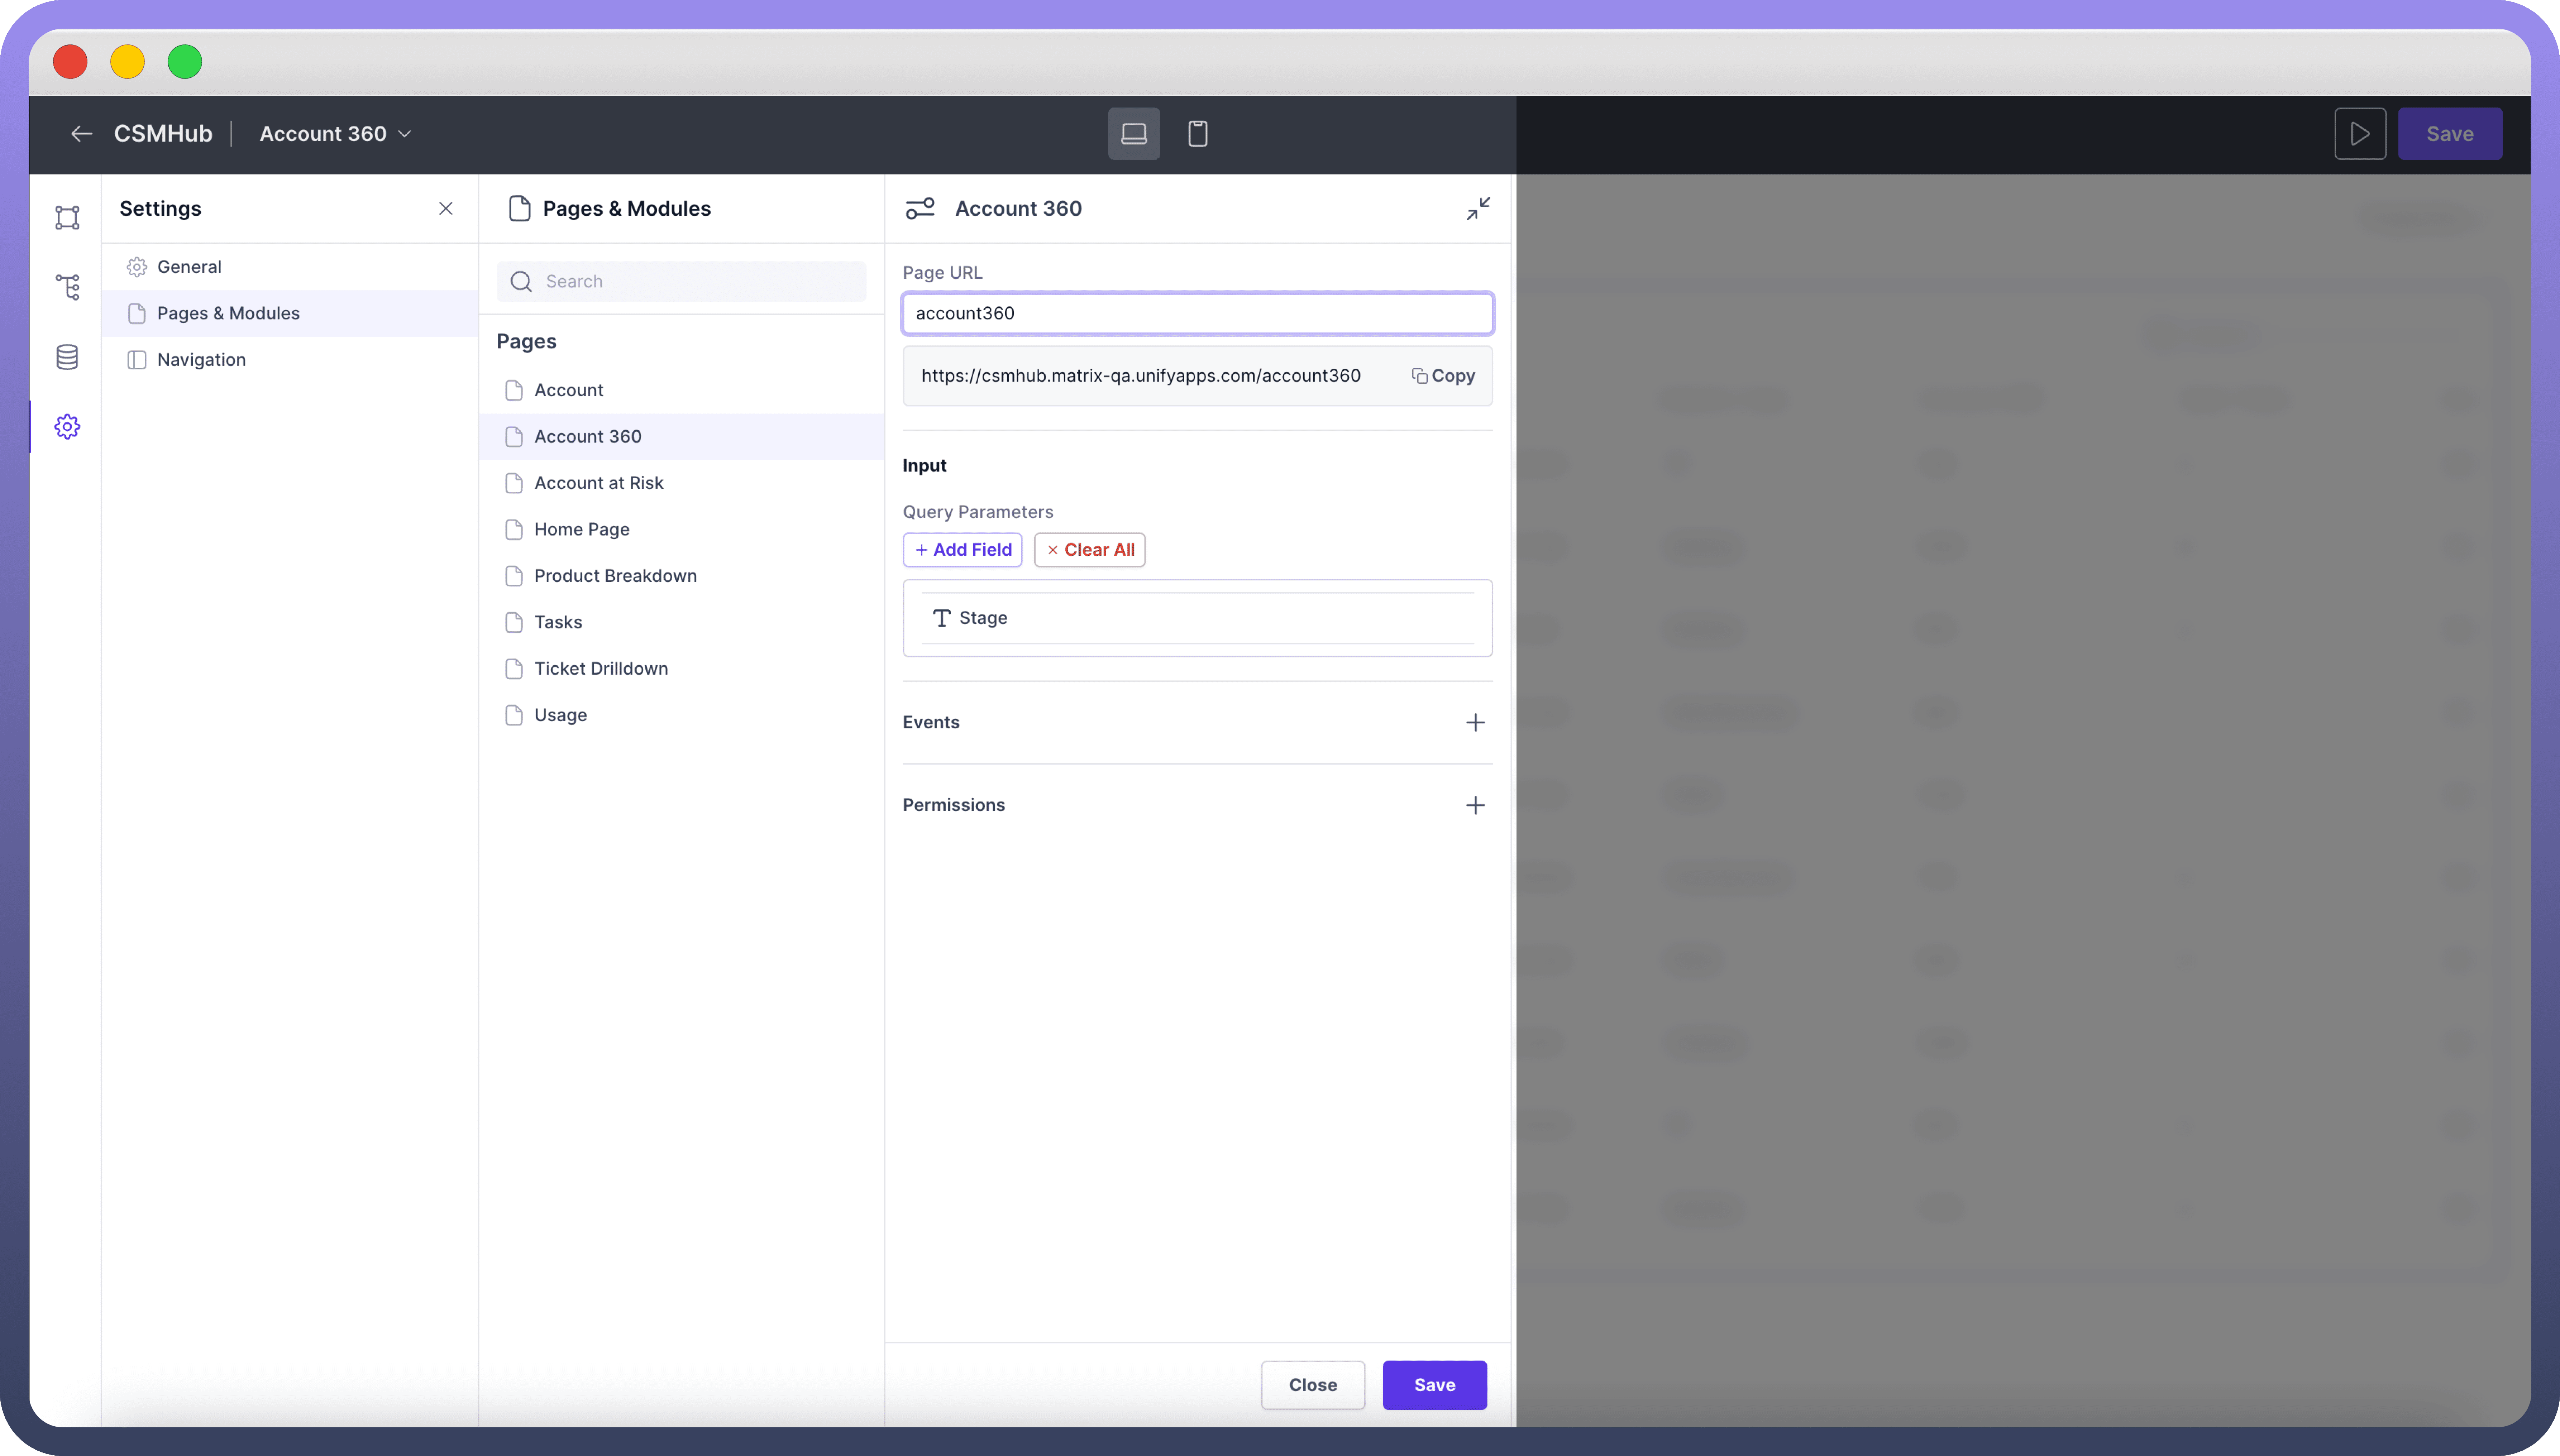Click the canvas frame sidebar icon
Screen dimensions: 2560x1456
point(67,218)
